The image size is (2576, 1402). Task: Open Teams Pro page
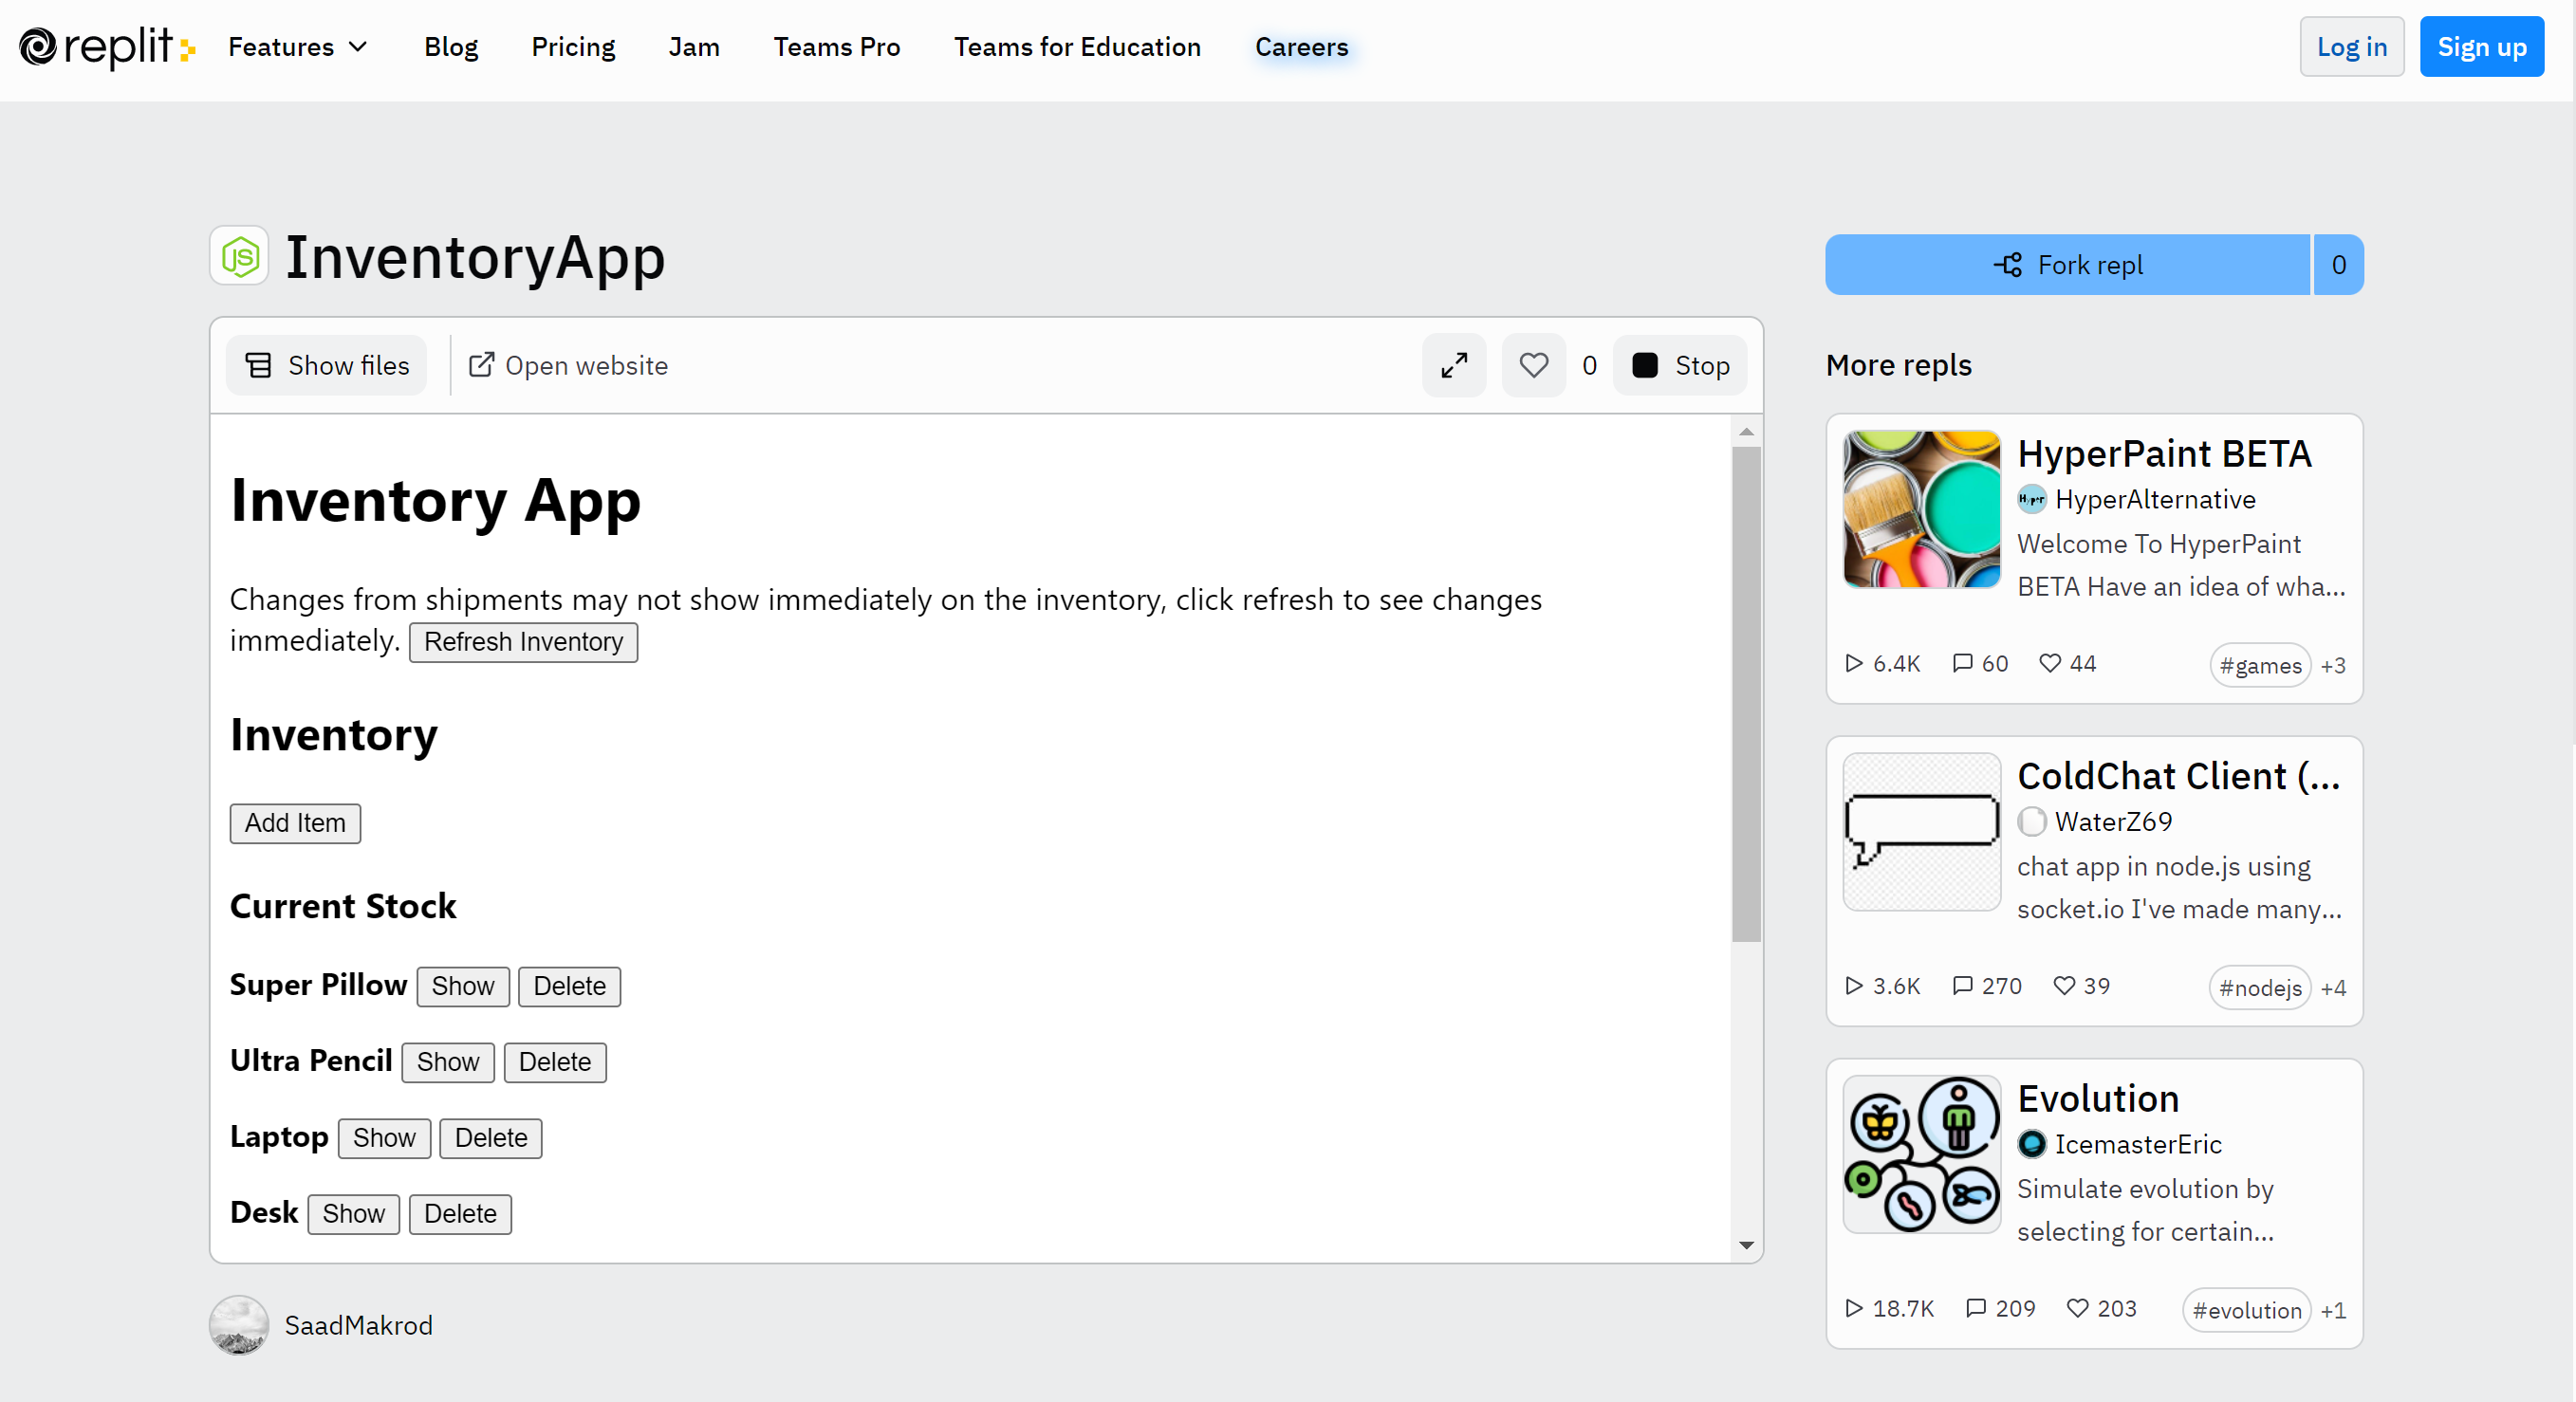point(837,47)
